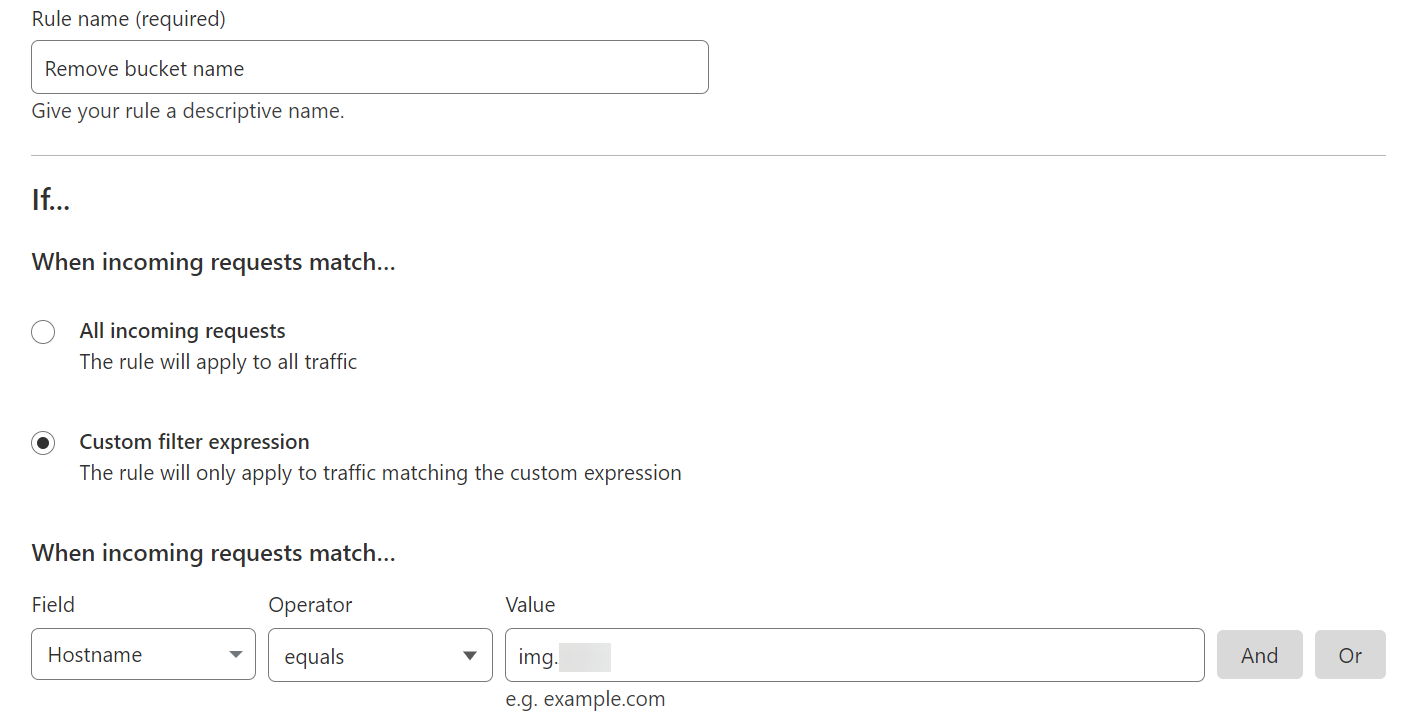Click the arrow icon in the equals dropdown

click(x=470, y=656)
